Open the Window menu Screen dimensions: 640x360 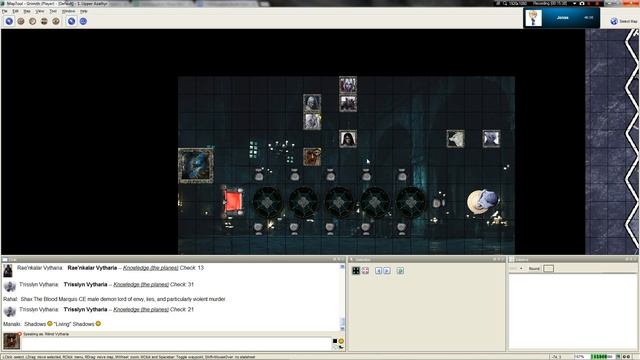coord(68,11)
